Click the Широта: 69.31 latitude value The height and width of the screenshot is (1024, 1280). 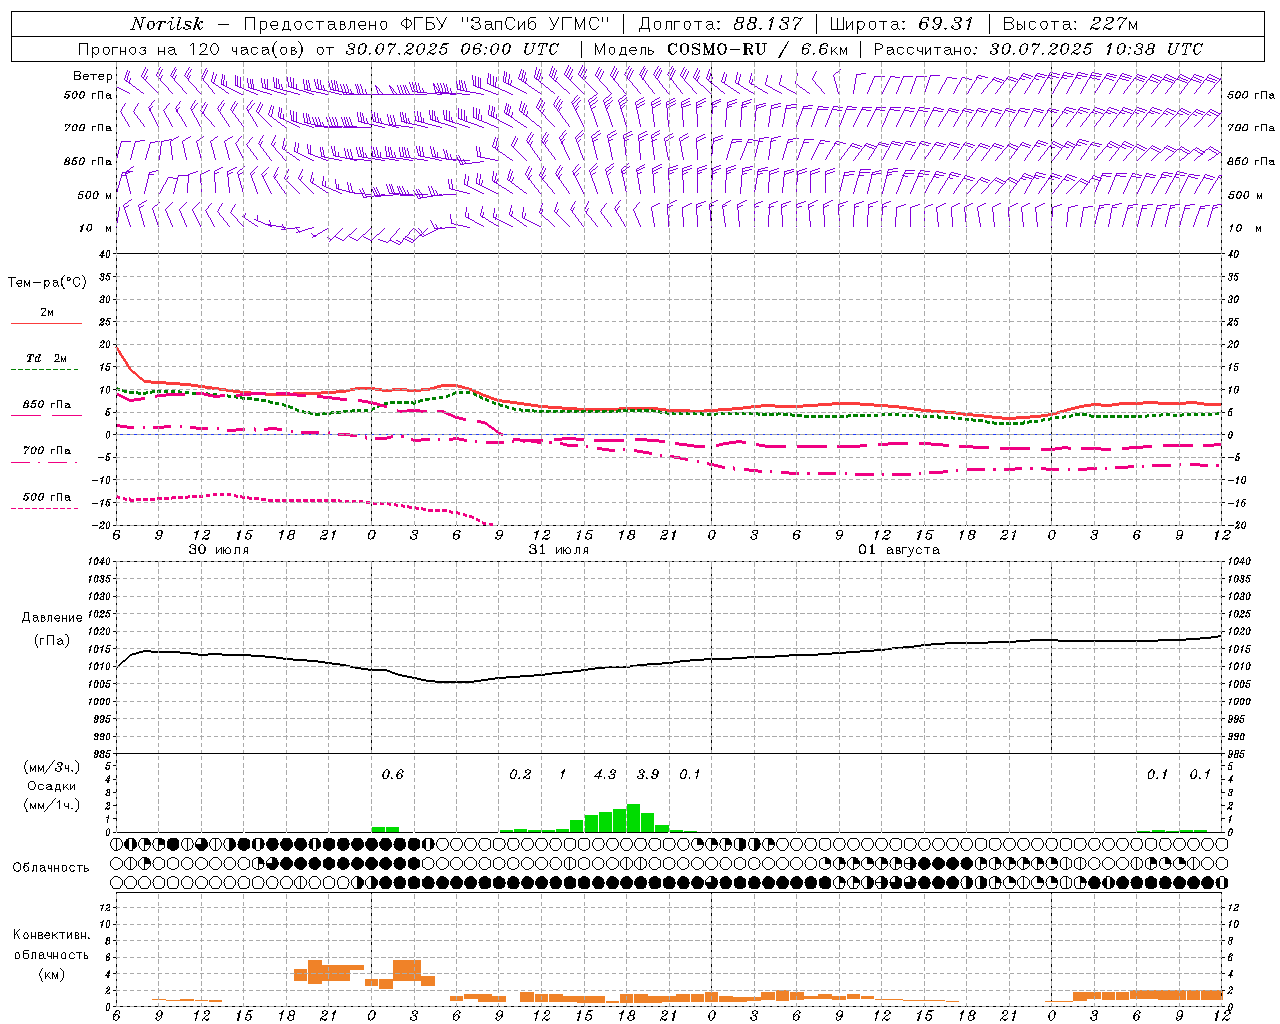point(902,24)
